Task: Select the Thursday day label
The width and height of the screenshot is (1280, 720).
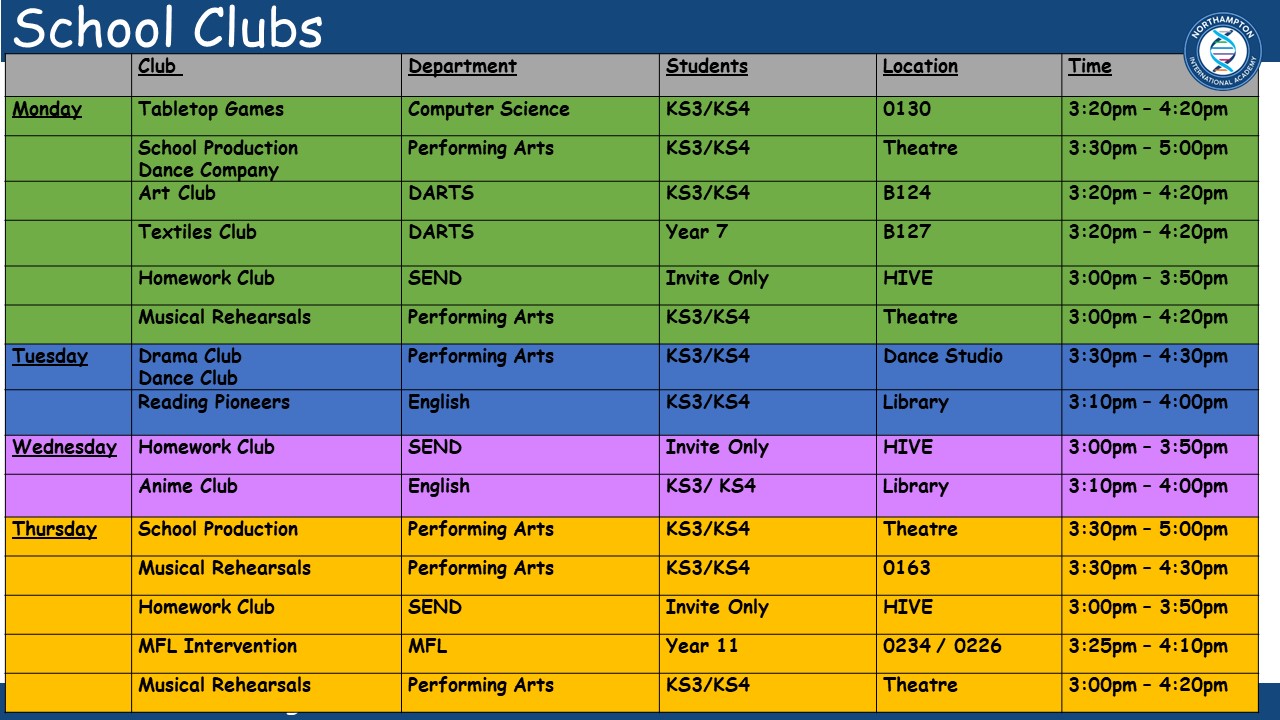Action: (54, 530)
